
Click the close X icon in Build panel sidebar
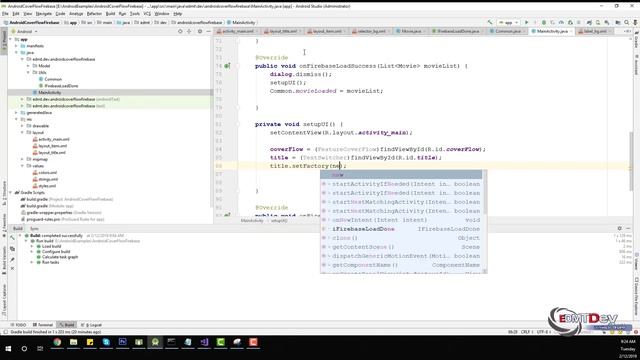(12, 269)
